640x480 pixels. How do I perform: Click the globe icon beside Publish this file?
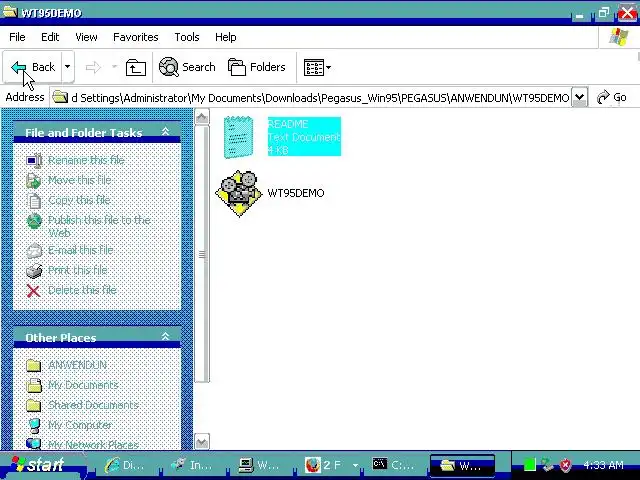(x=34, y=221)
